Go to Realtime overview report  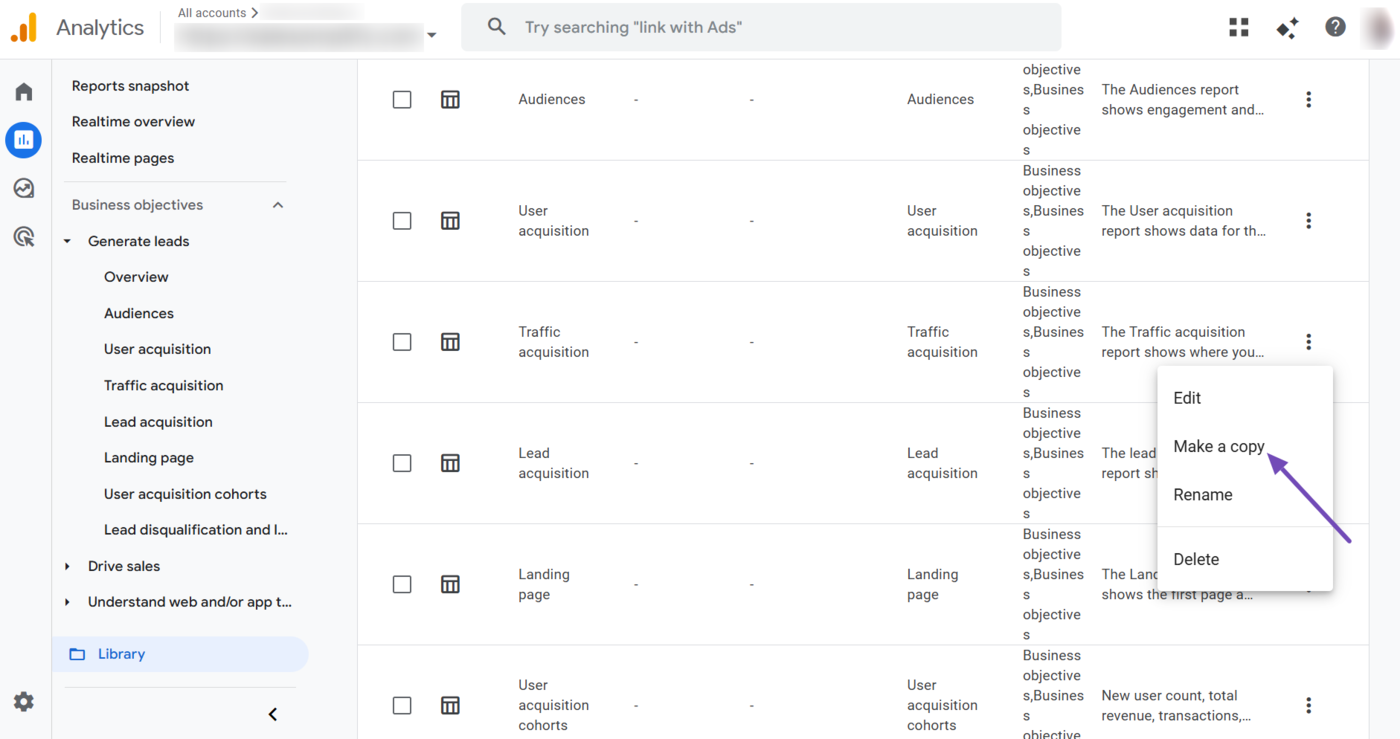tap(133, 122)
